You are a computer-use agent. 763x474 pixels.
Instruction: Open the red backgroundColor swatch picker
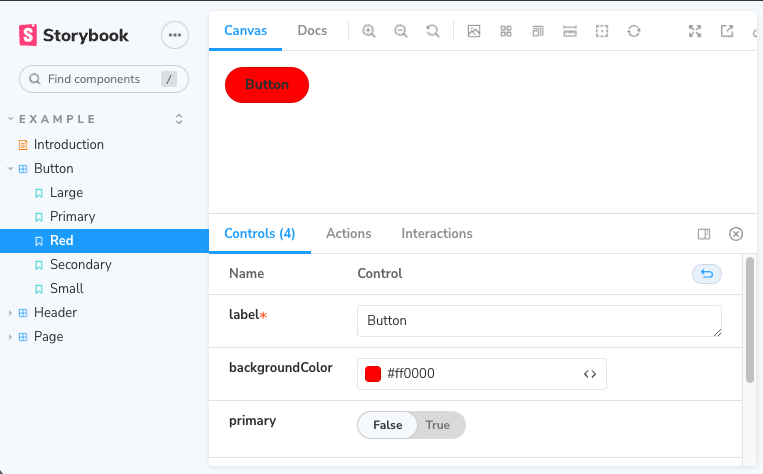pos(373,374)
